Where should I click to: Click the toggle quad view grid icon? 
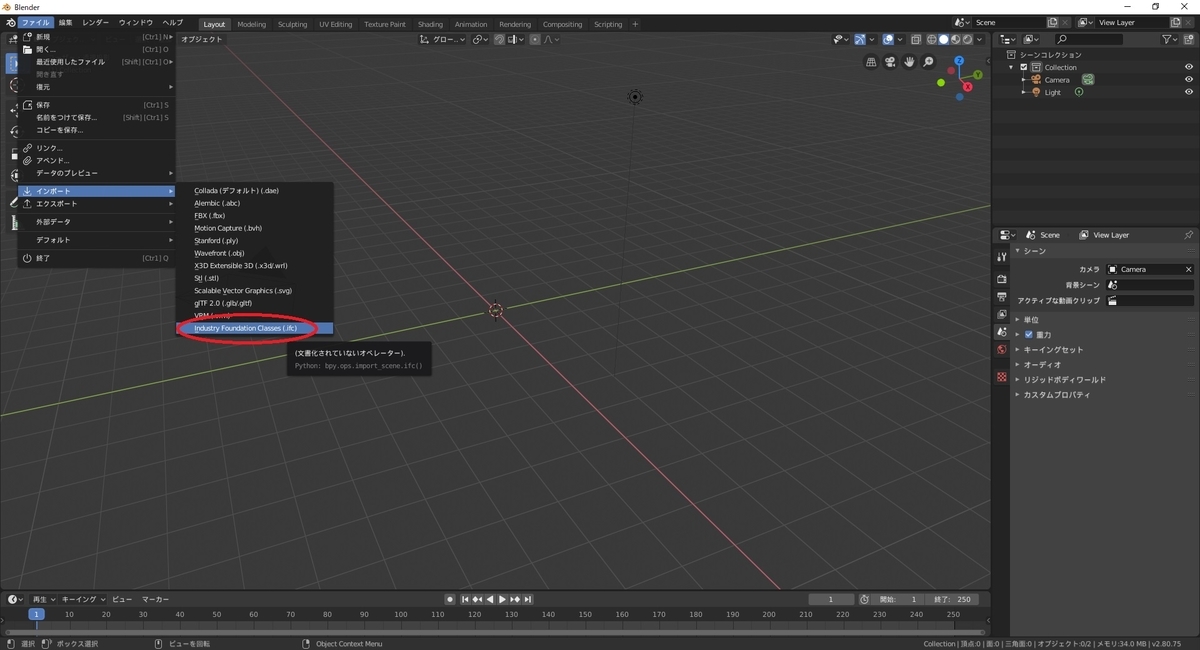click(x=871, y=62)
